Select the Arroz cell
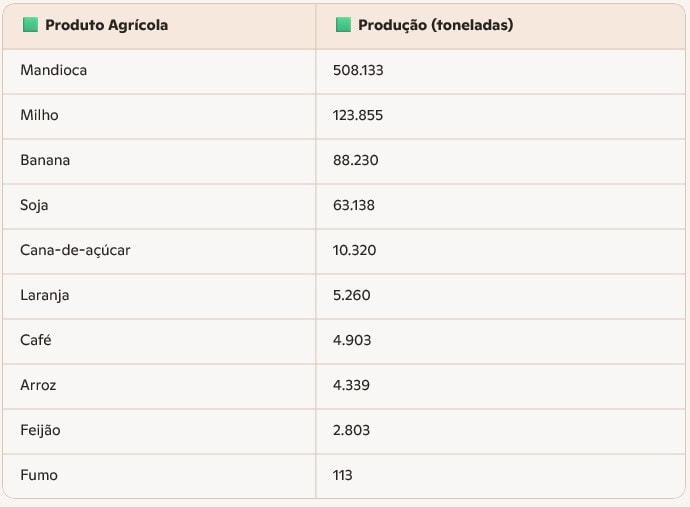This screenshot has width=690, height=507. click(38, 385)
